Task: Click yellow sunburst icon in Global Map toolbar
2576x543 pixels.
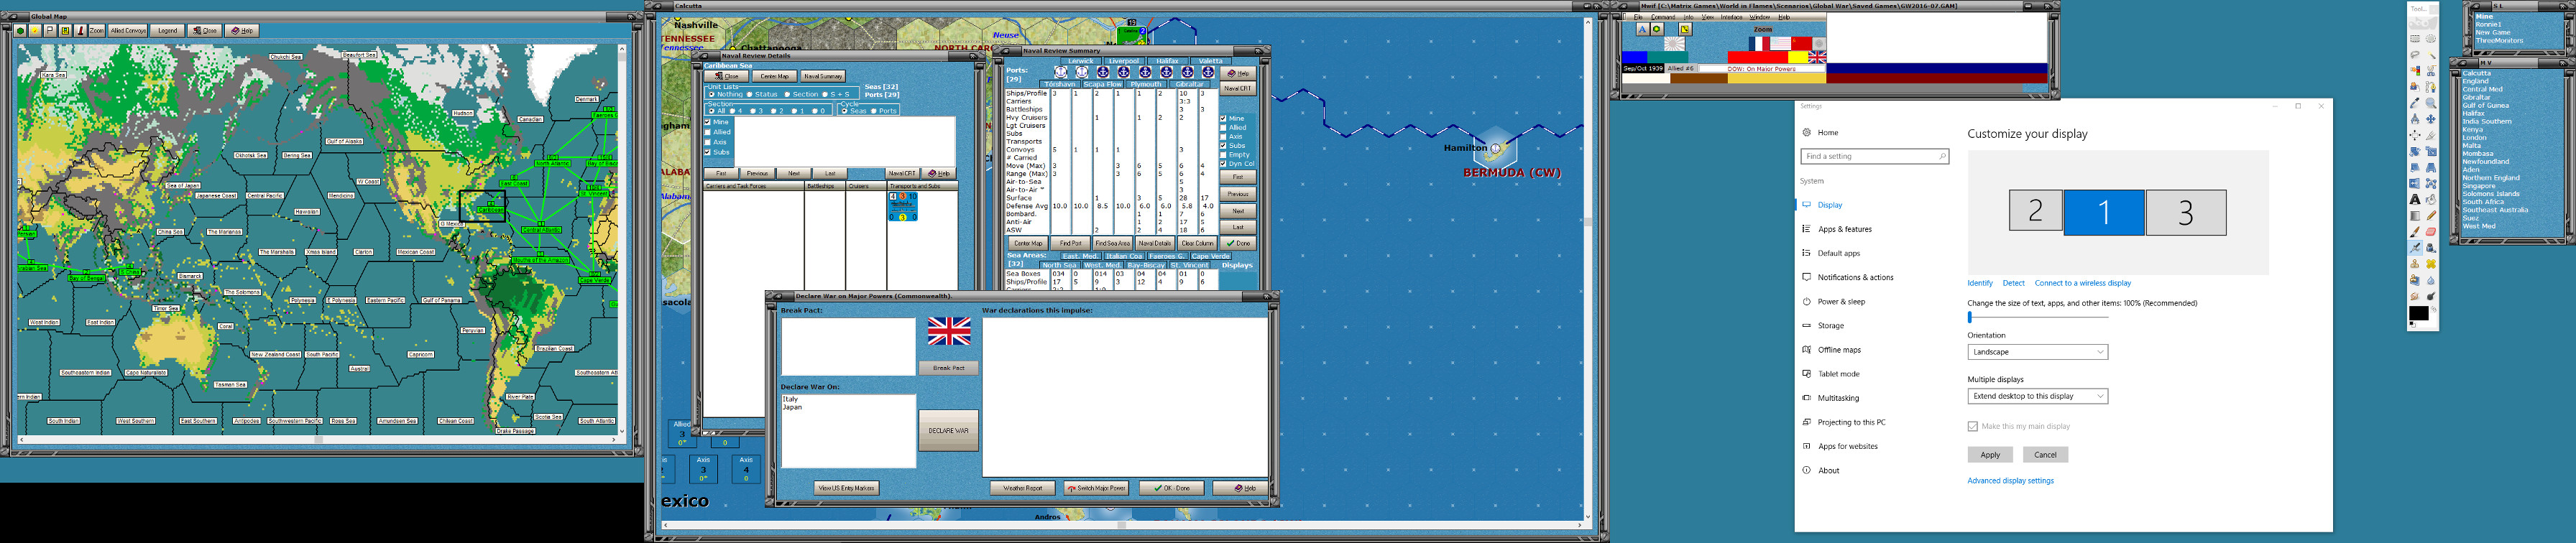Action: (x=35, y=31)
